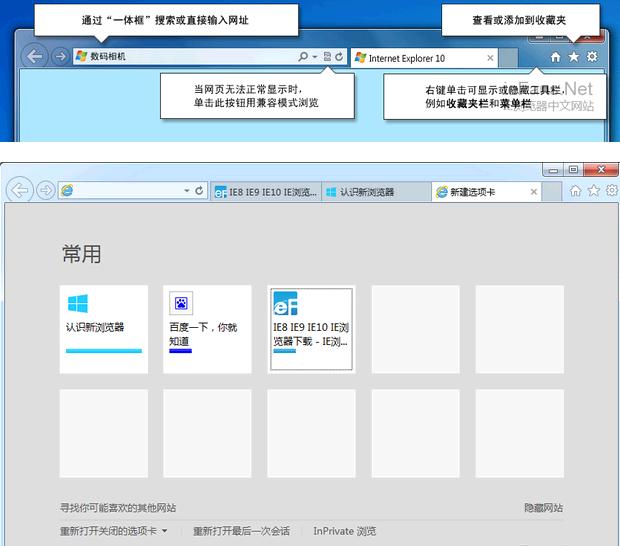Click the Forward arrow in the lower browser
Screen dimensions: 620x546
(x=45, y=190)
